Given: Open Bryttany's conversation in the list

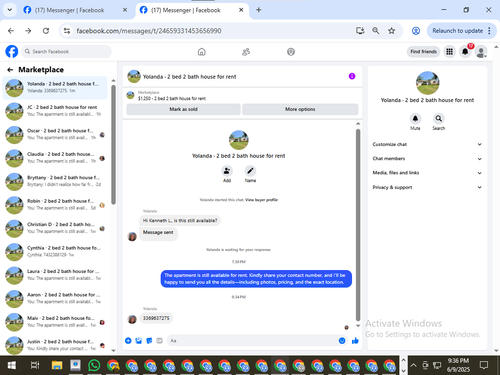Looking at the screenshot, I should [x=55, y=181].
